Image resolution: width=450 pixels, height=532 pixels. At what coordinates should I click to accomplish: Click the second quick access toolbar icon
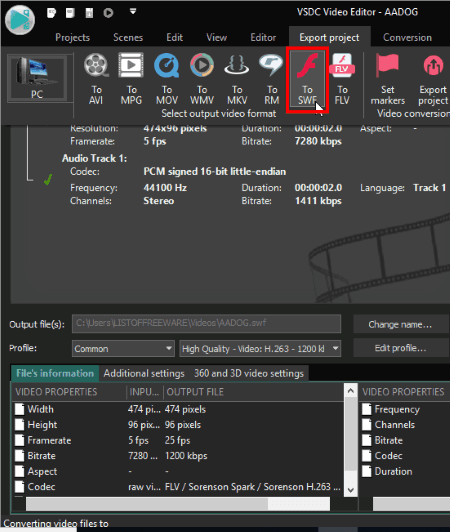click(x=70, y=13)
